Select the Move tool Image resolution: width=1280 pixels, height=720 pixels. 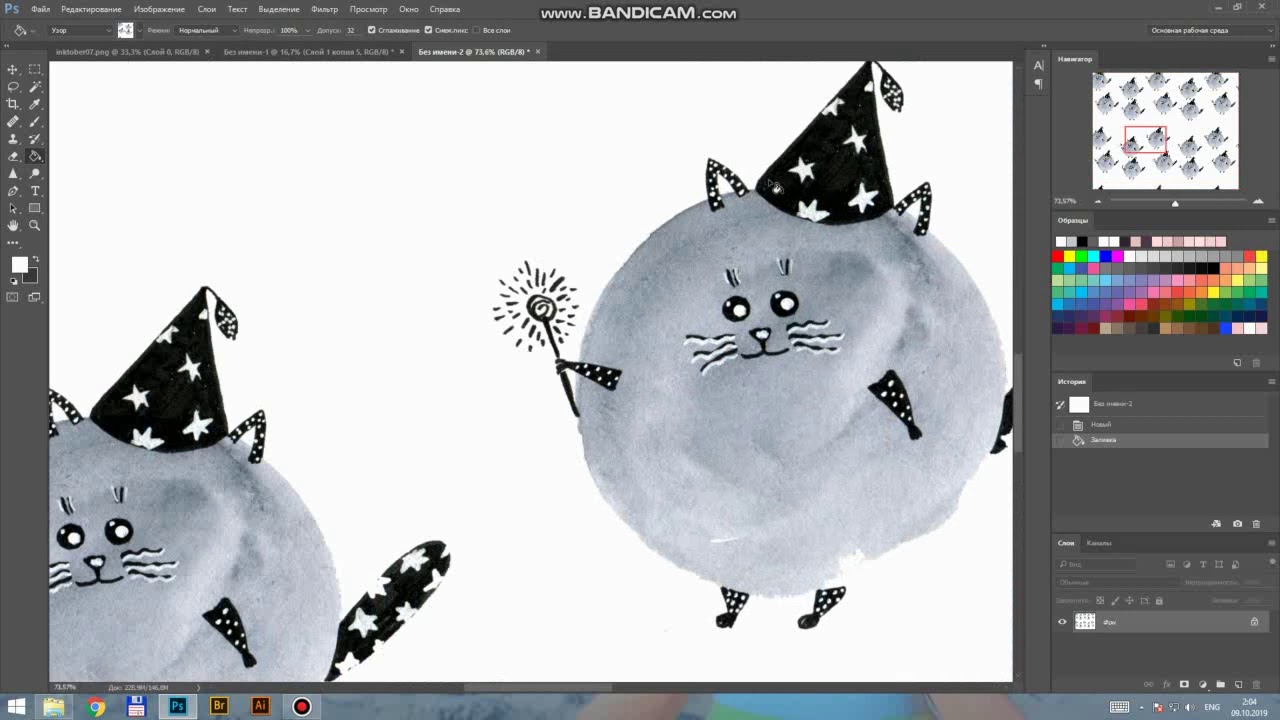click(13, 69)
